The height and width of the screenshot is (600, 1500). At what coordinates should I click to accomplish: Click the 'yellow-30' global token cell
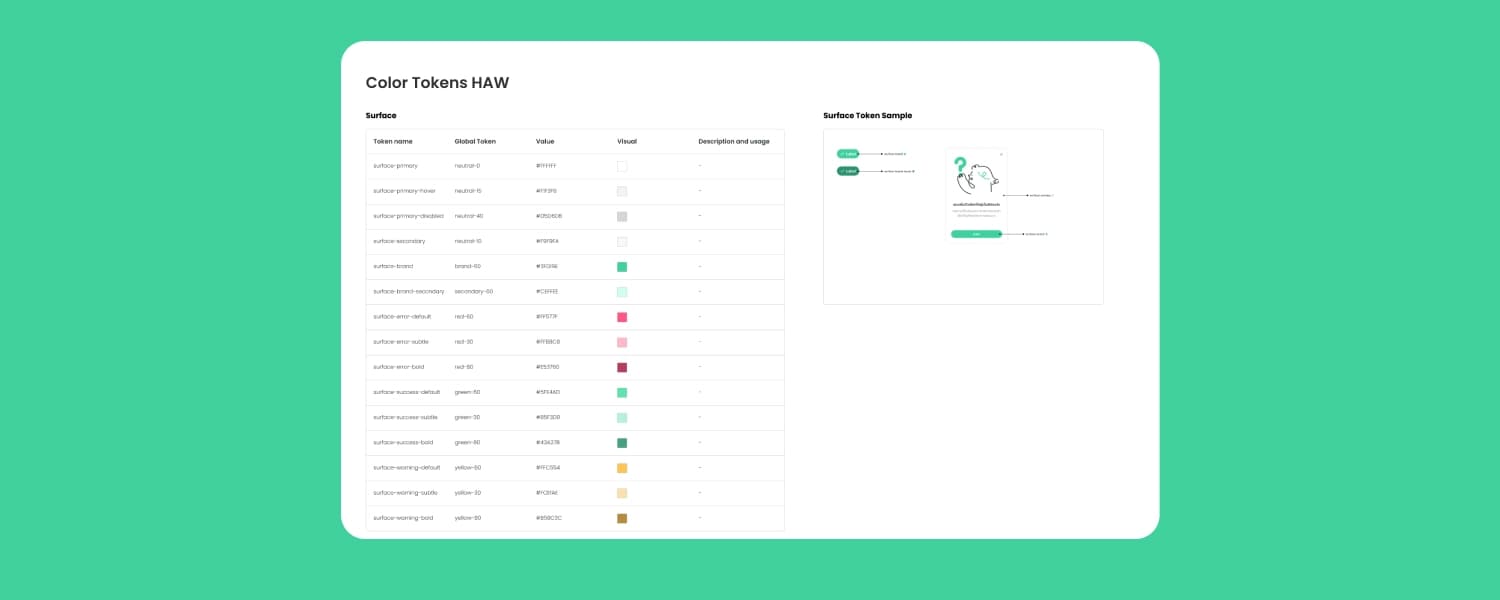(468, 493)
